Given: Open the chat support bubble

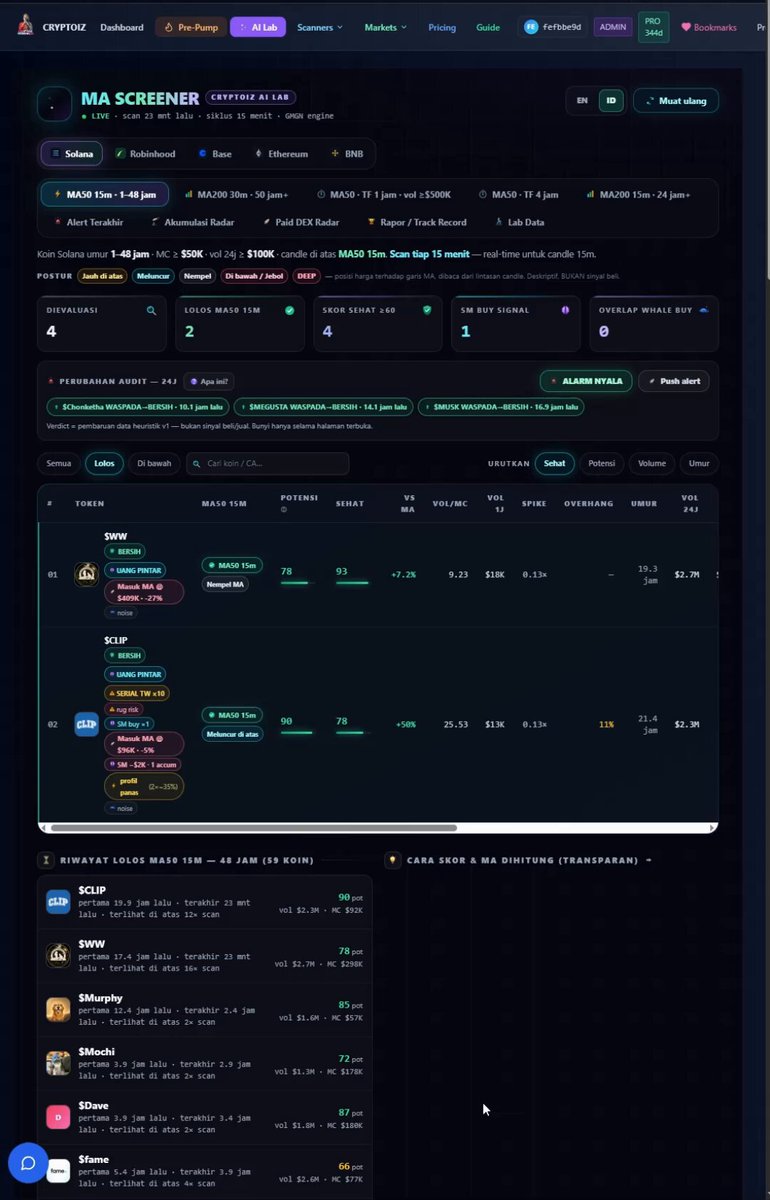Looking at the screenshot, I should point(28,1163).
